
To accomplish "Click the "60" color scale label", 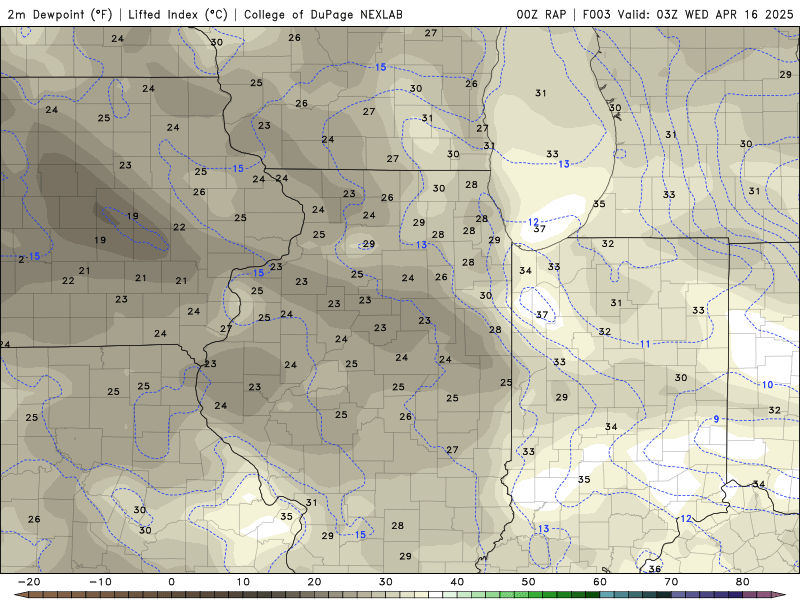I will (600, 582).
